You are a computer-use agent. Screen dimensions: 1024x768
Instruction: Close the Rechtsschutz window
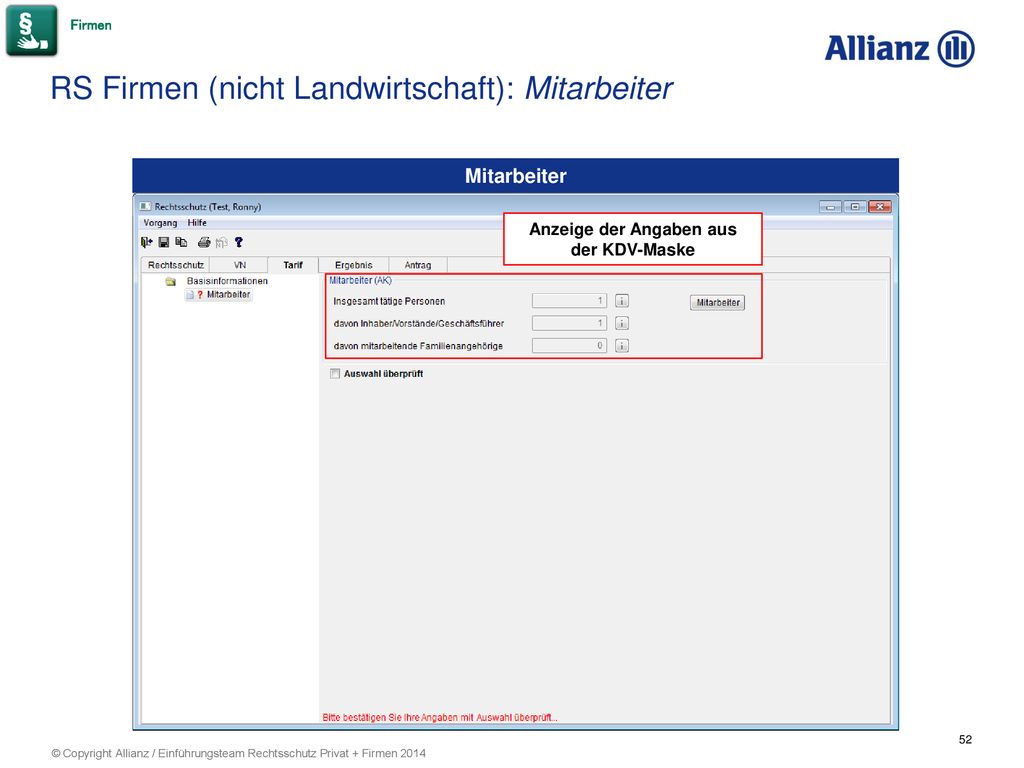[x=880, y=207]
